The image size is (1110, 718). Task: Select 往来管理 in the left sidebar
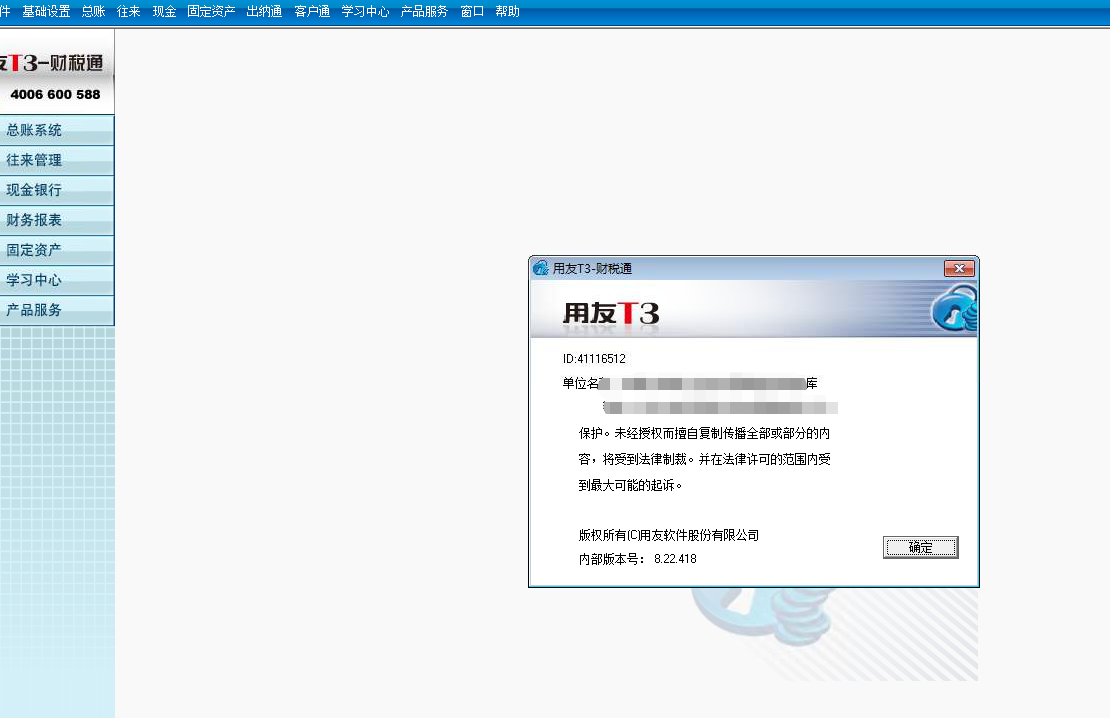(x=57, y=160)
